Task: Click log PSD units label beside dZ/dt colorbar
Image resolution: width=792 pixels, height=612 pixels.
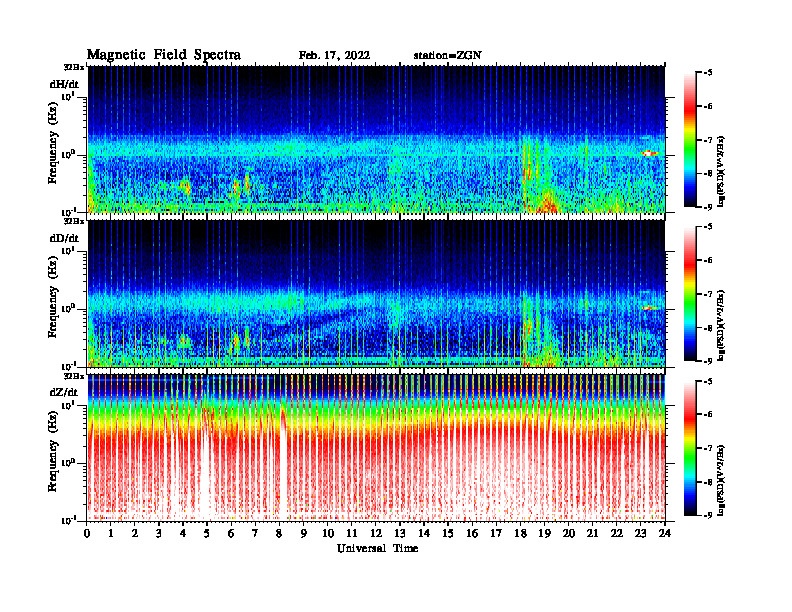Action: click(721, 480)
